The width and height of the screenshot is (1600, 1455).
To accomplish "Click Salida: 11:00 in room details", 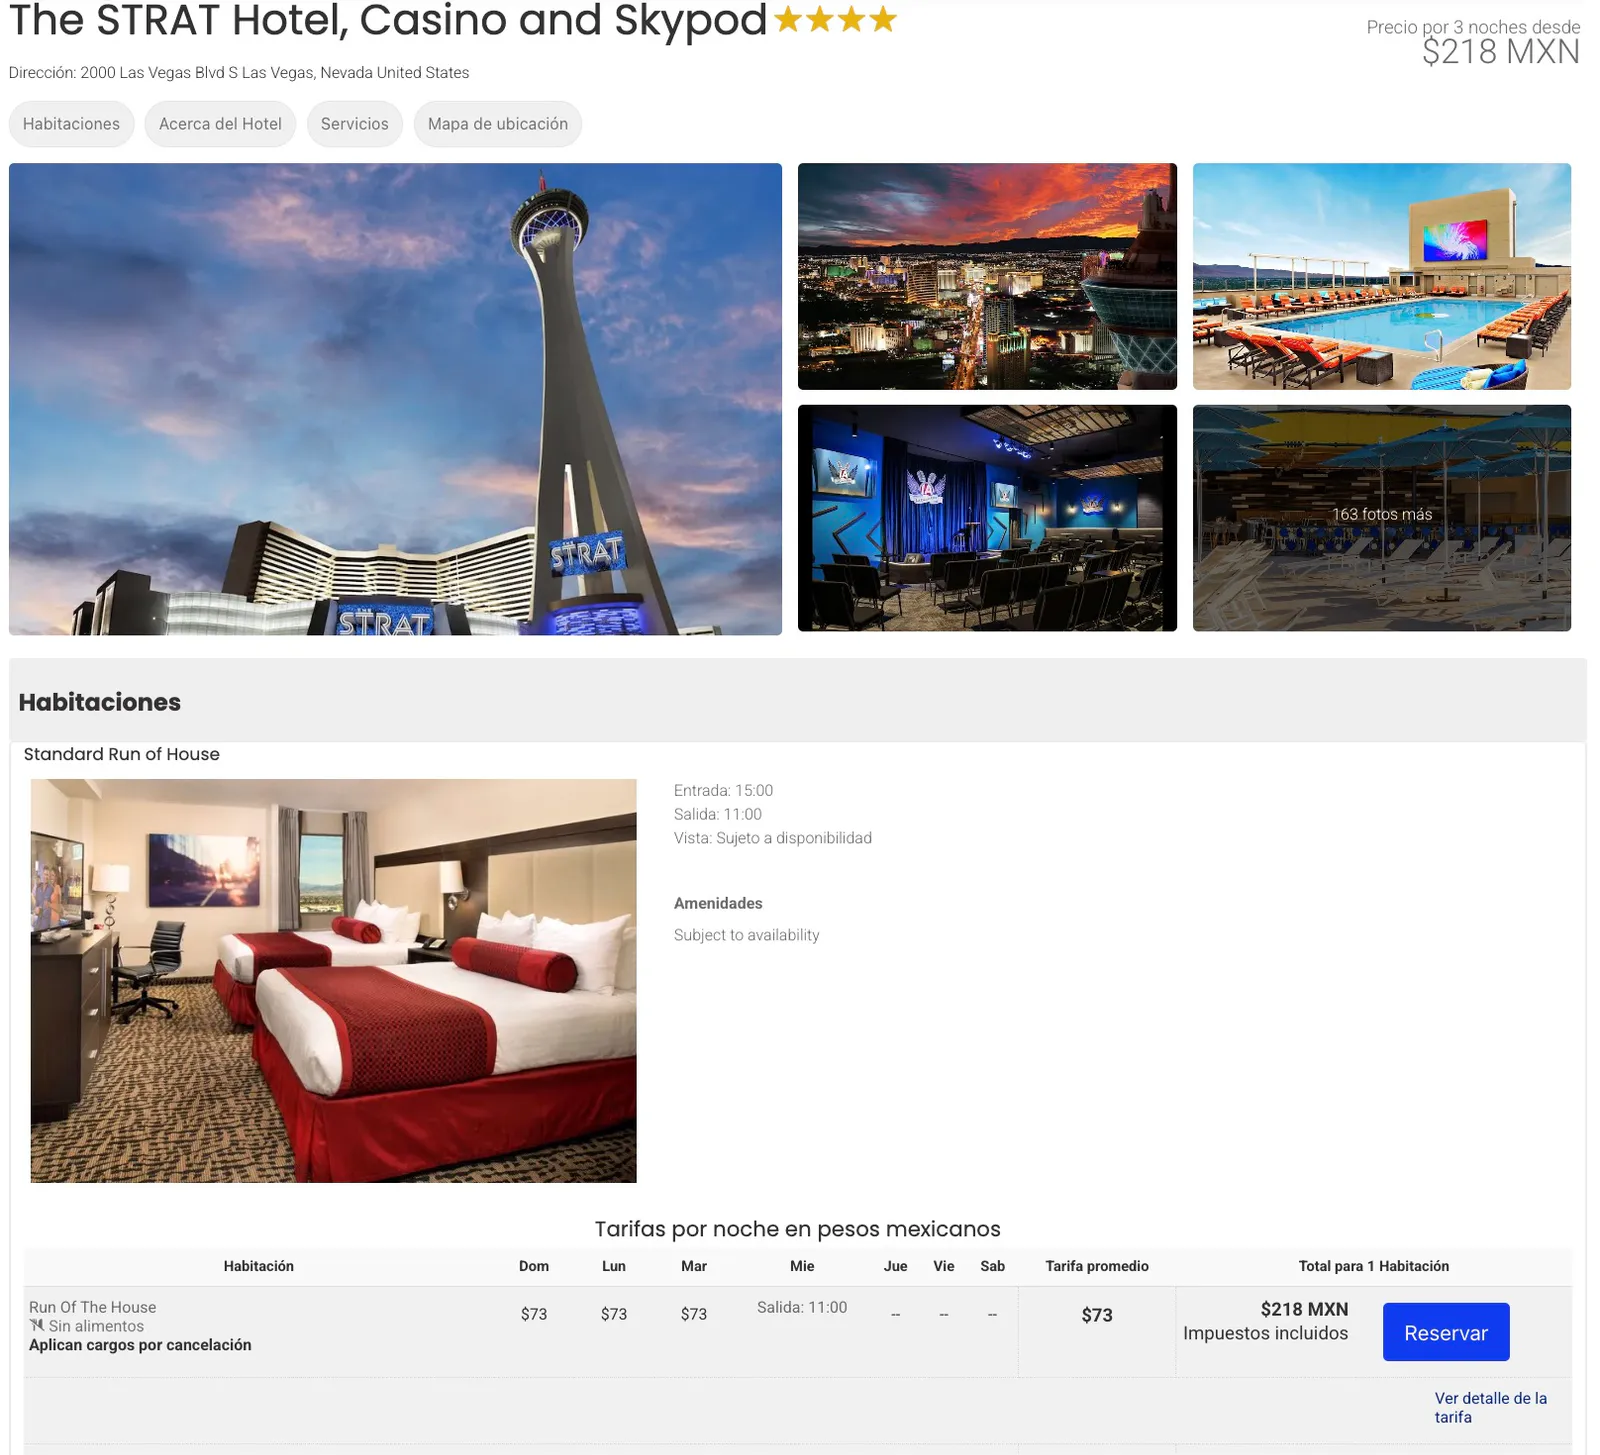I will (718, 814).
